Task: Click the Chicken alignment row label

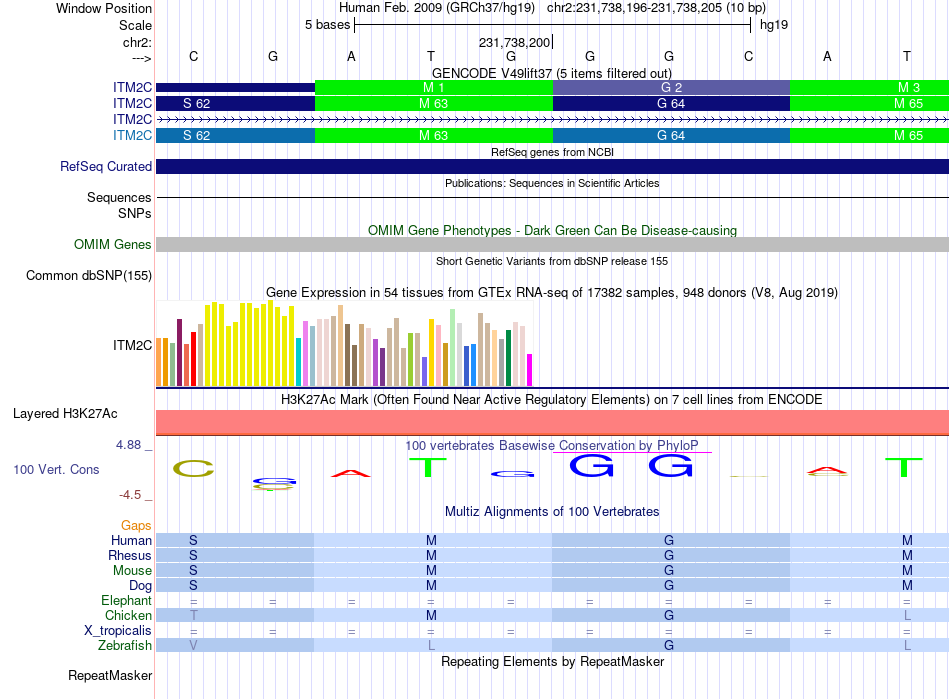Action: point(128,615)
